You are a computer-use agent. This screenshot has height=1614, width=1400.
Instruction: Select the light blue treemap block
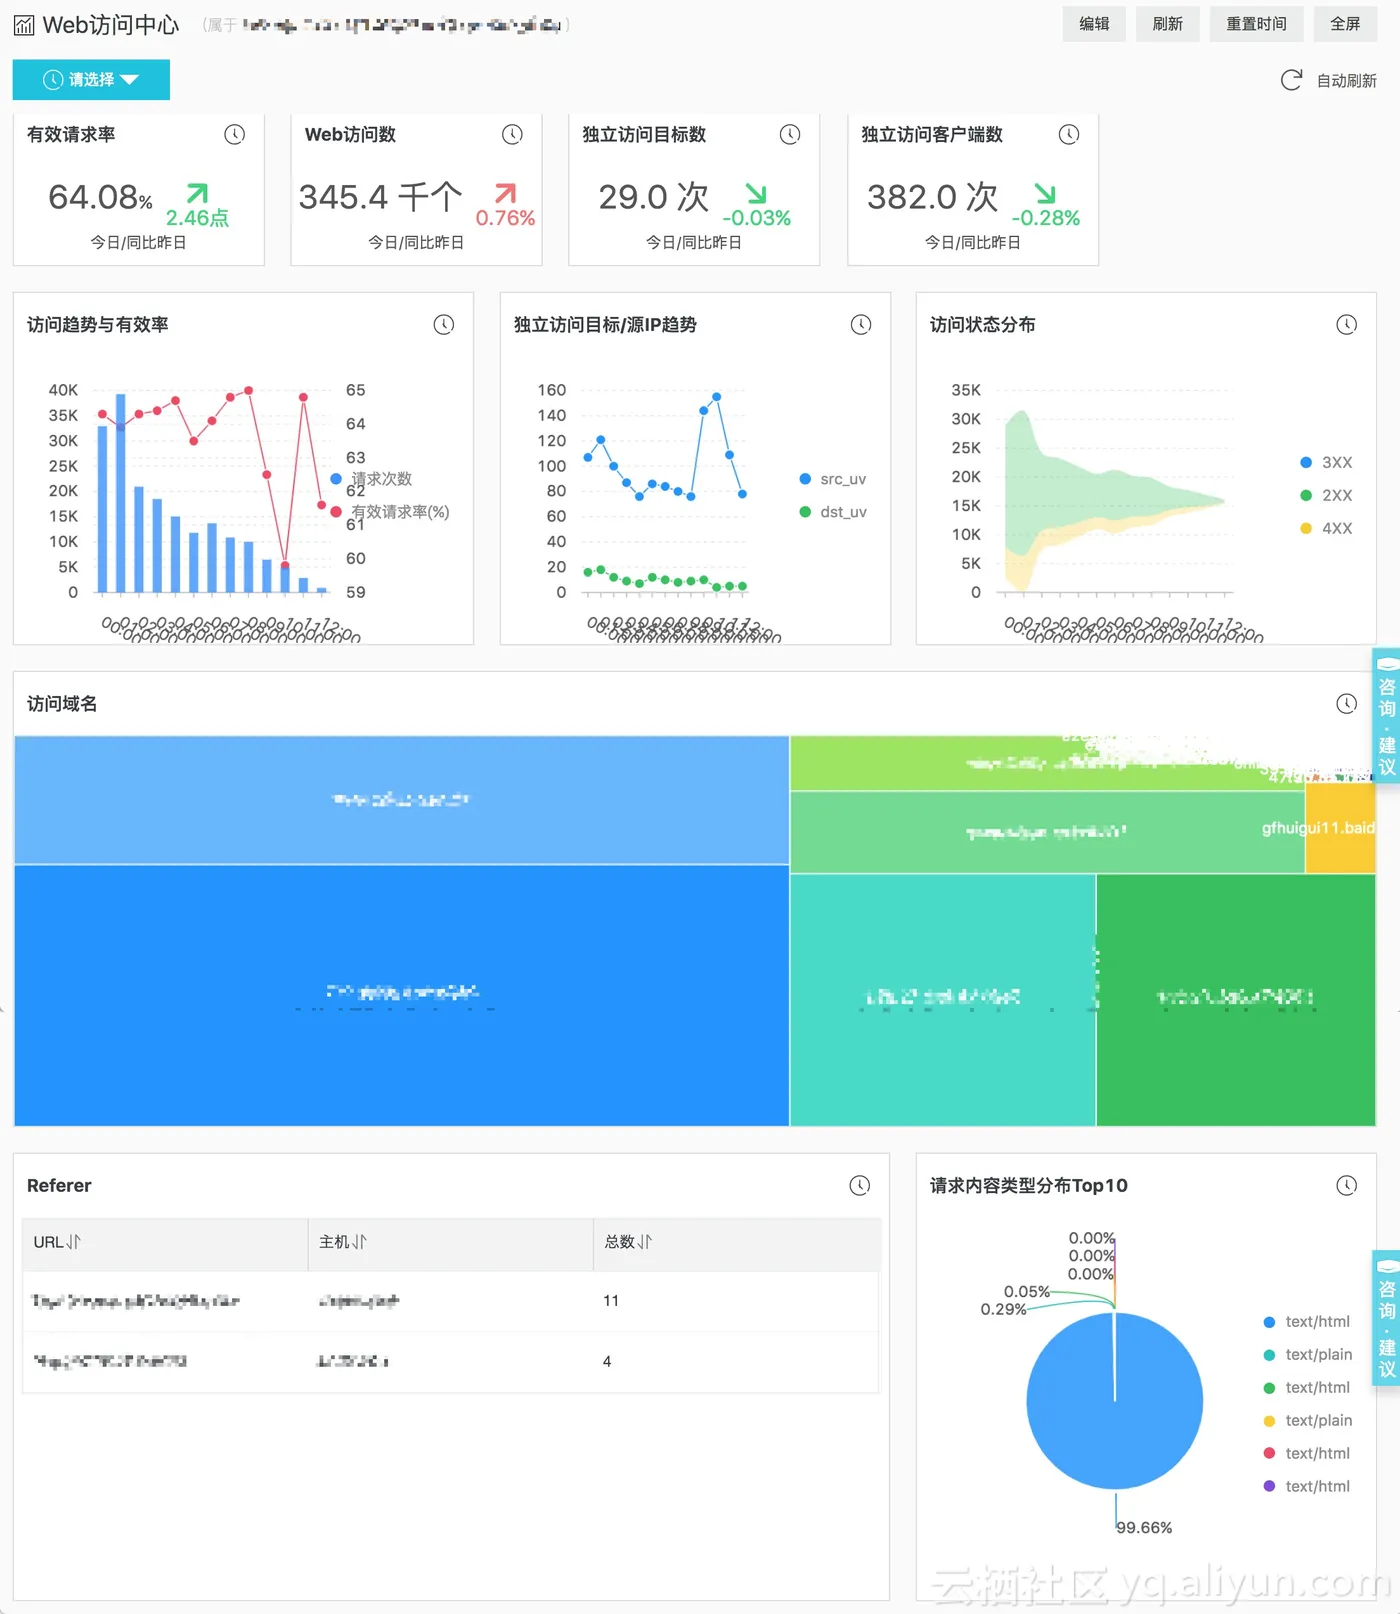[401, 800]
